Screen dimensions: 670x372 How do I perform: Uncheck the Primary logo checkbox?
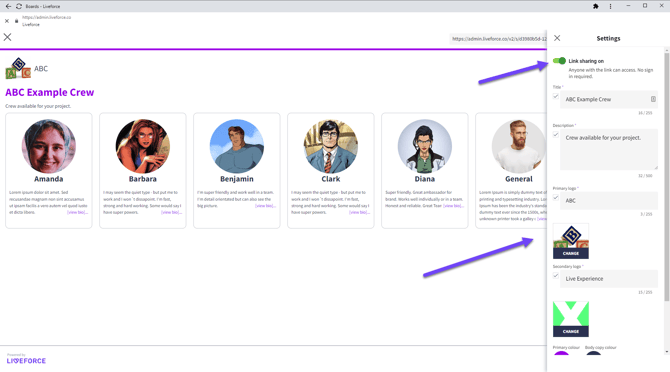(x=555, y=197)
